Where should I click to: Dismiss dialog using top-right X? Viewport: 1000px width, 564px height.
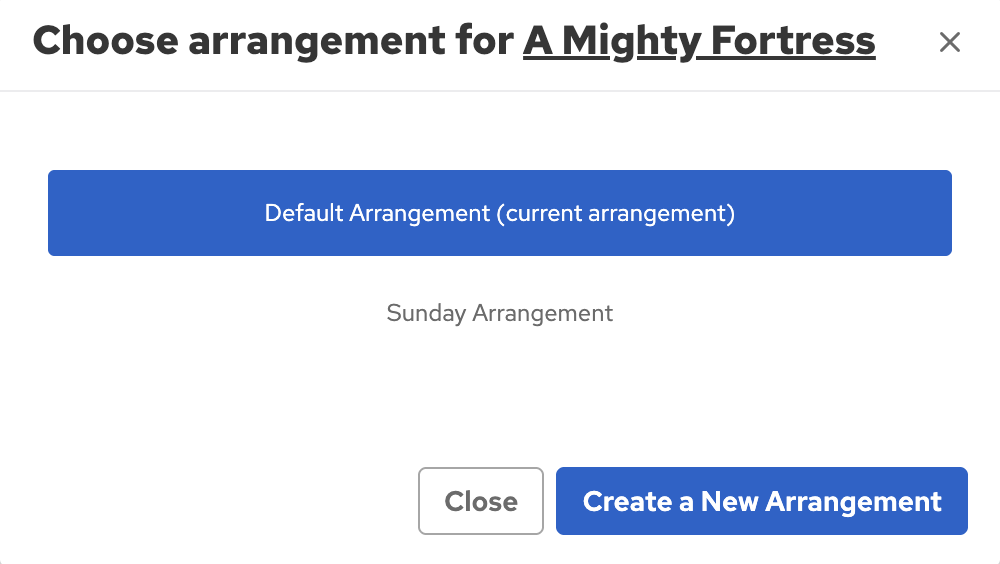tap(949, 42)
